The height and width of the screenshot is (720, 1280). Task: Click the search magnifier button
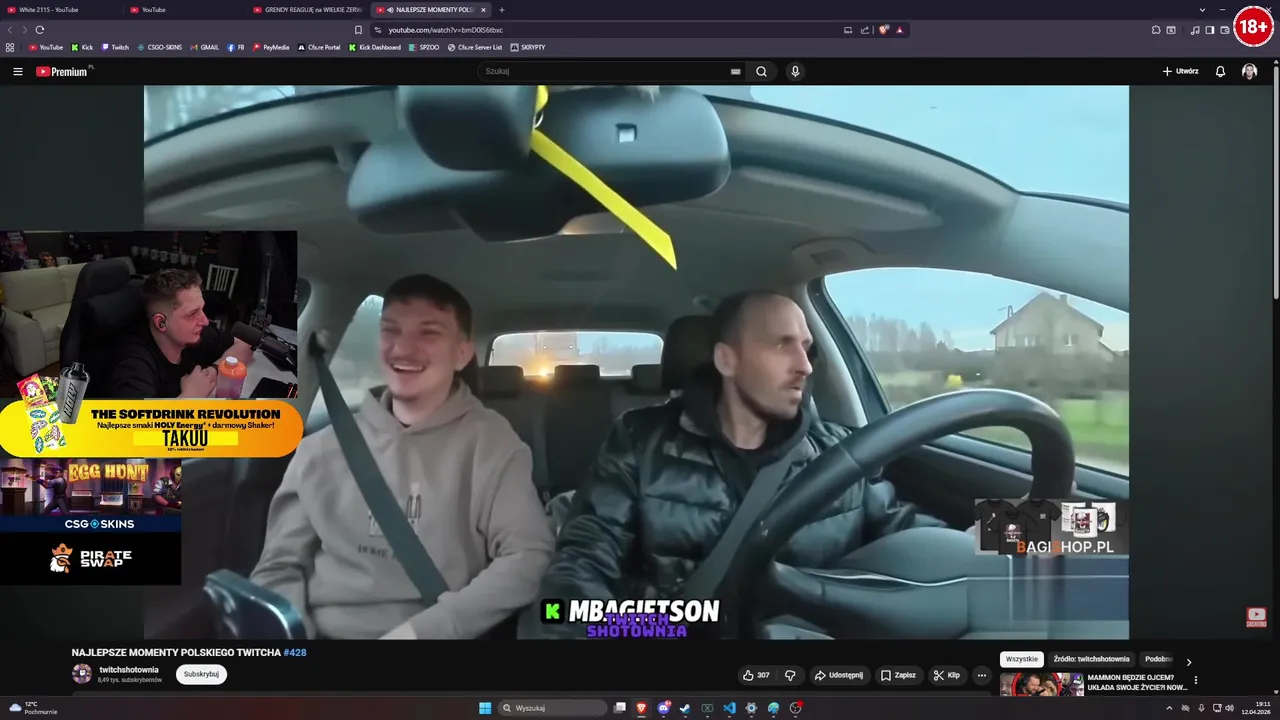tap(761, 71)
